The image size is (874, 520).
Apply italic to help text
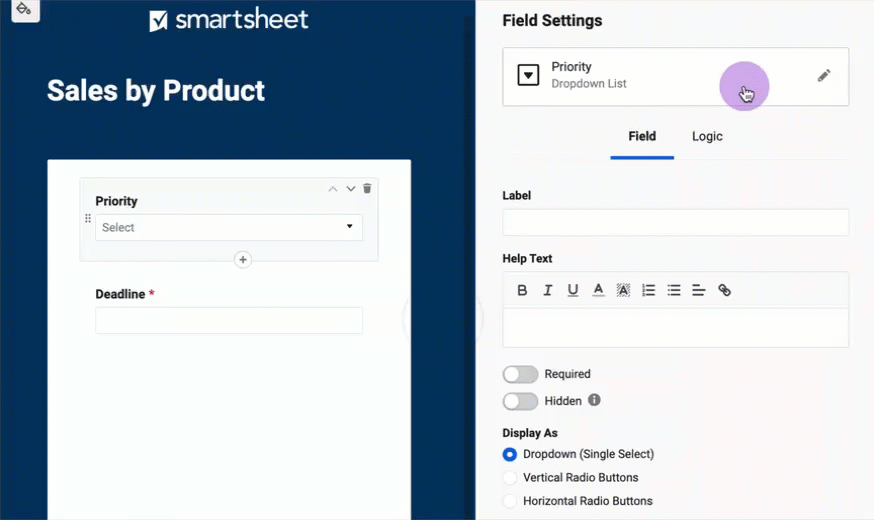pos(547,290)
